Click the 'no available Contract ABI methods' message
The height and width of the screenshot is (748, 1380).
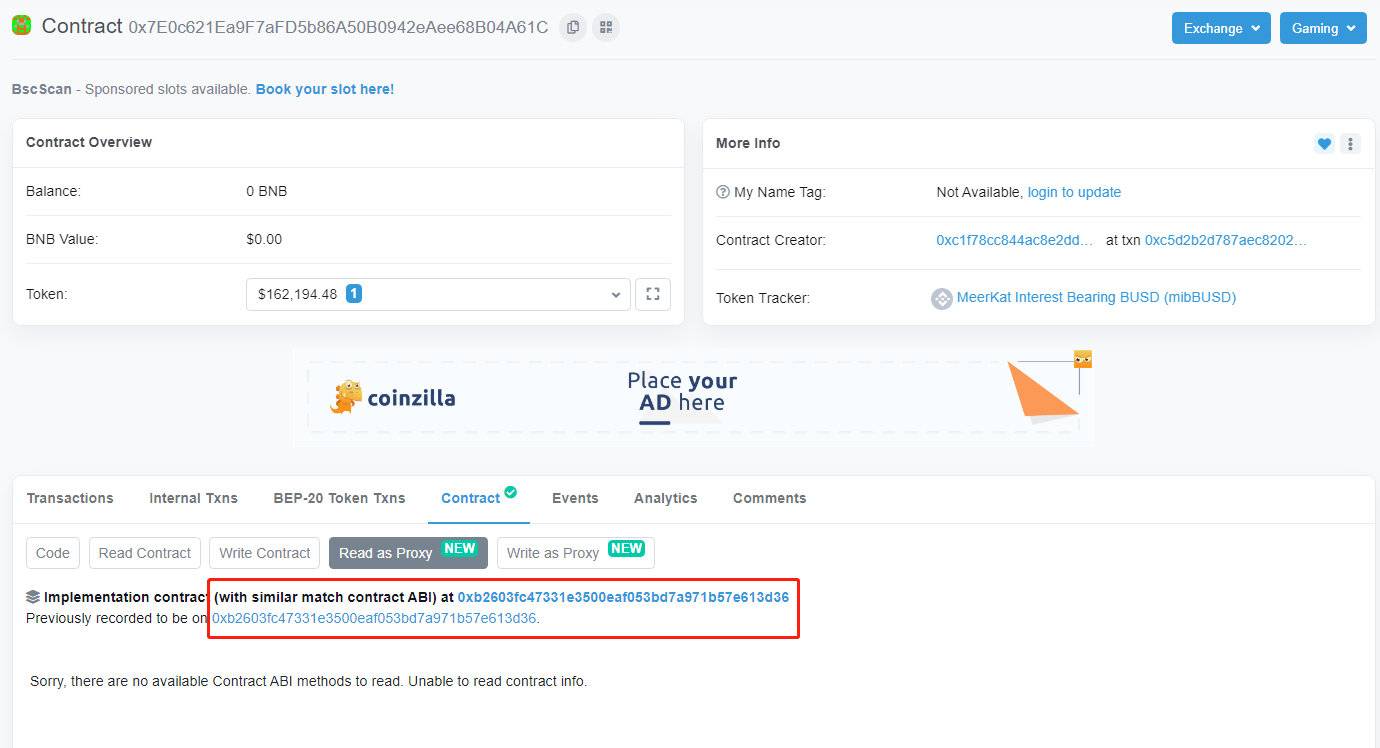click(309, 681)
